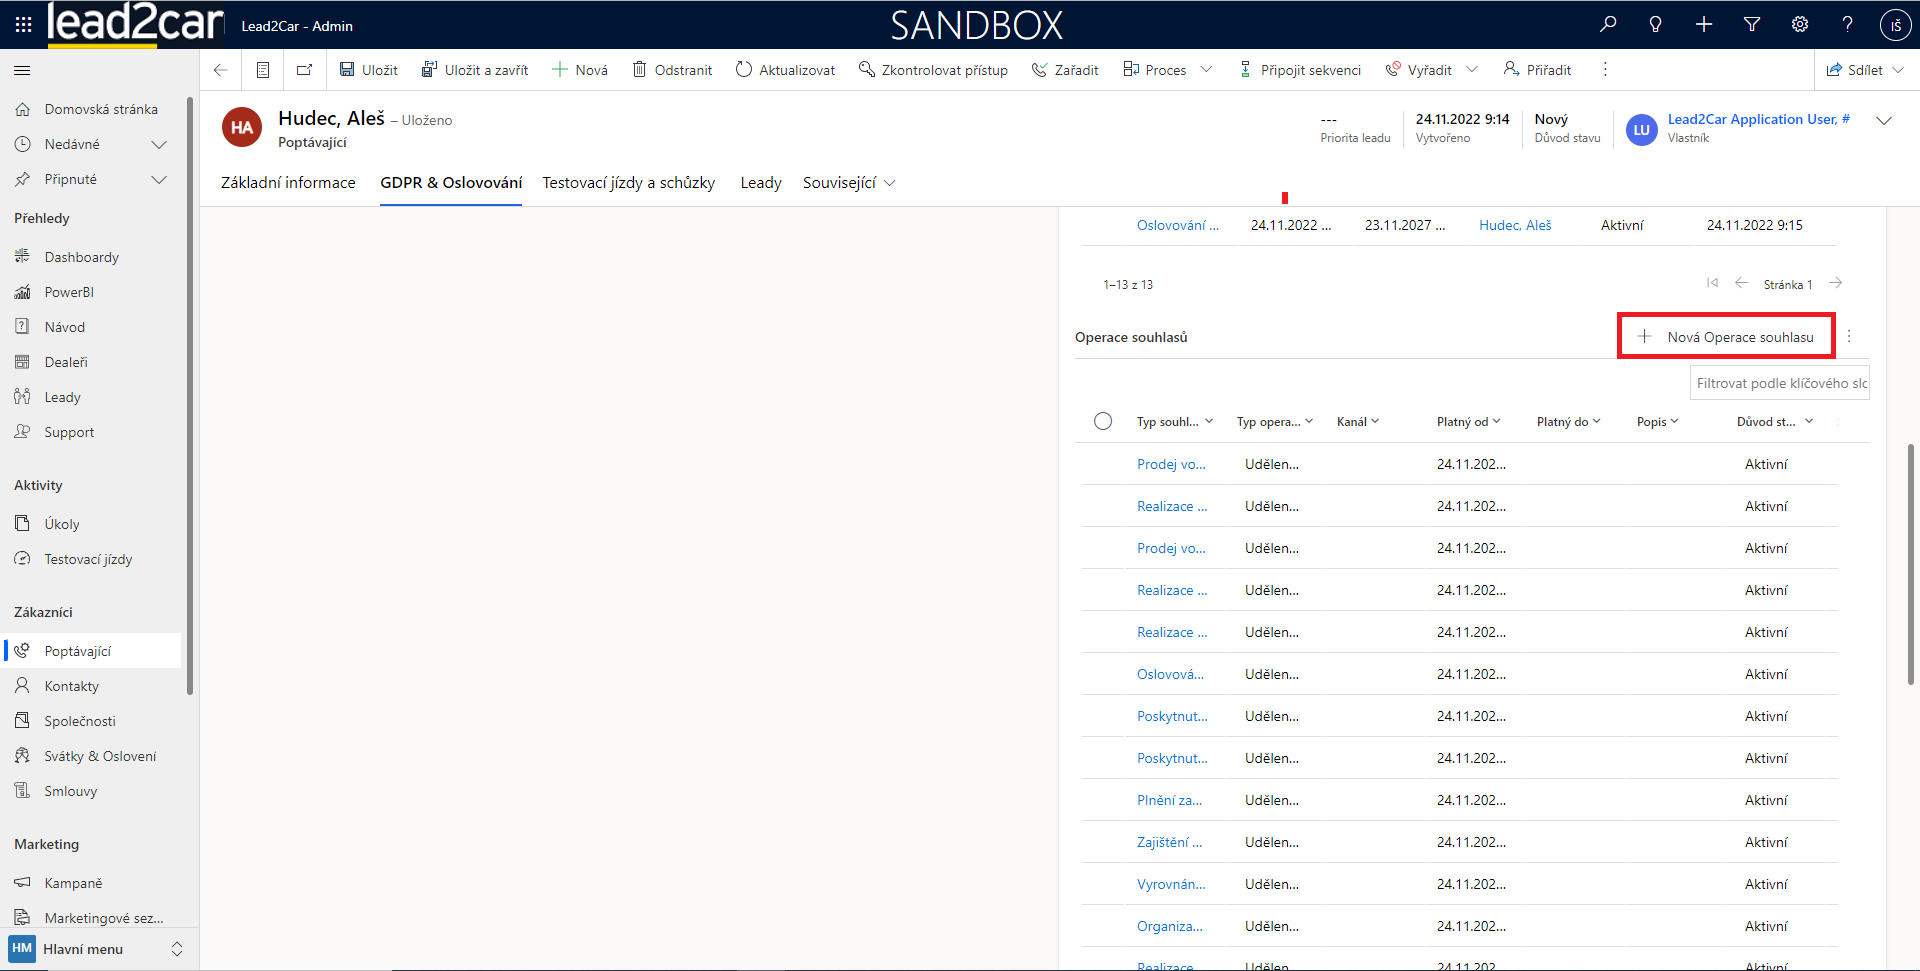The height and width of the screenshot is (971, 1920).
Task: Expand the header details chevron beside owner
Action: coord(1884,121)
